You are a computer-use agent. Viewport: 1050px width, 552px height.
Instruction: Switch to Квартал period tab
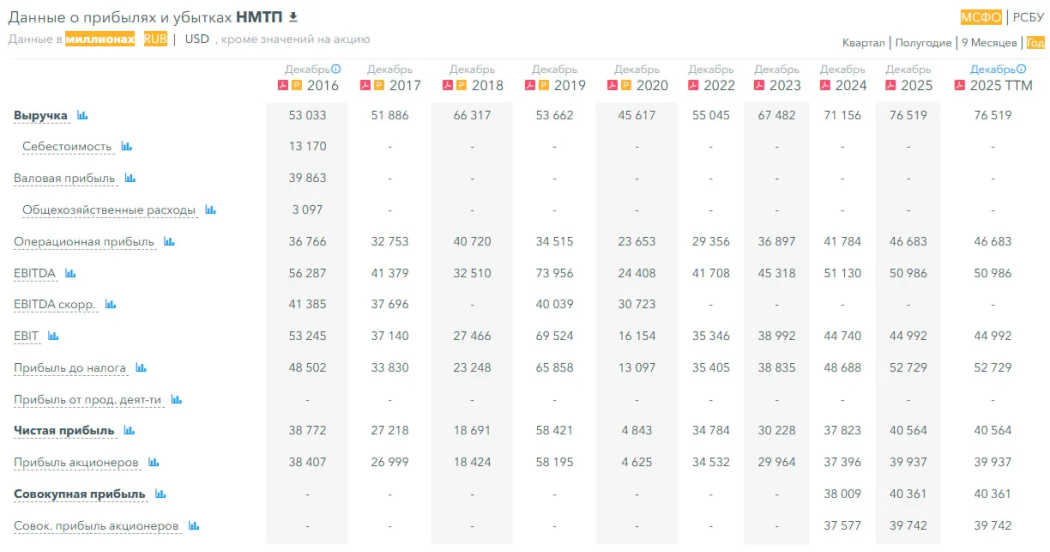coord(863,43)
